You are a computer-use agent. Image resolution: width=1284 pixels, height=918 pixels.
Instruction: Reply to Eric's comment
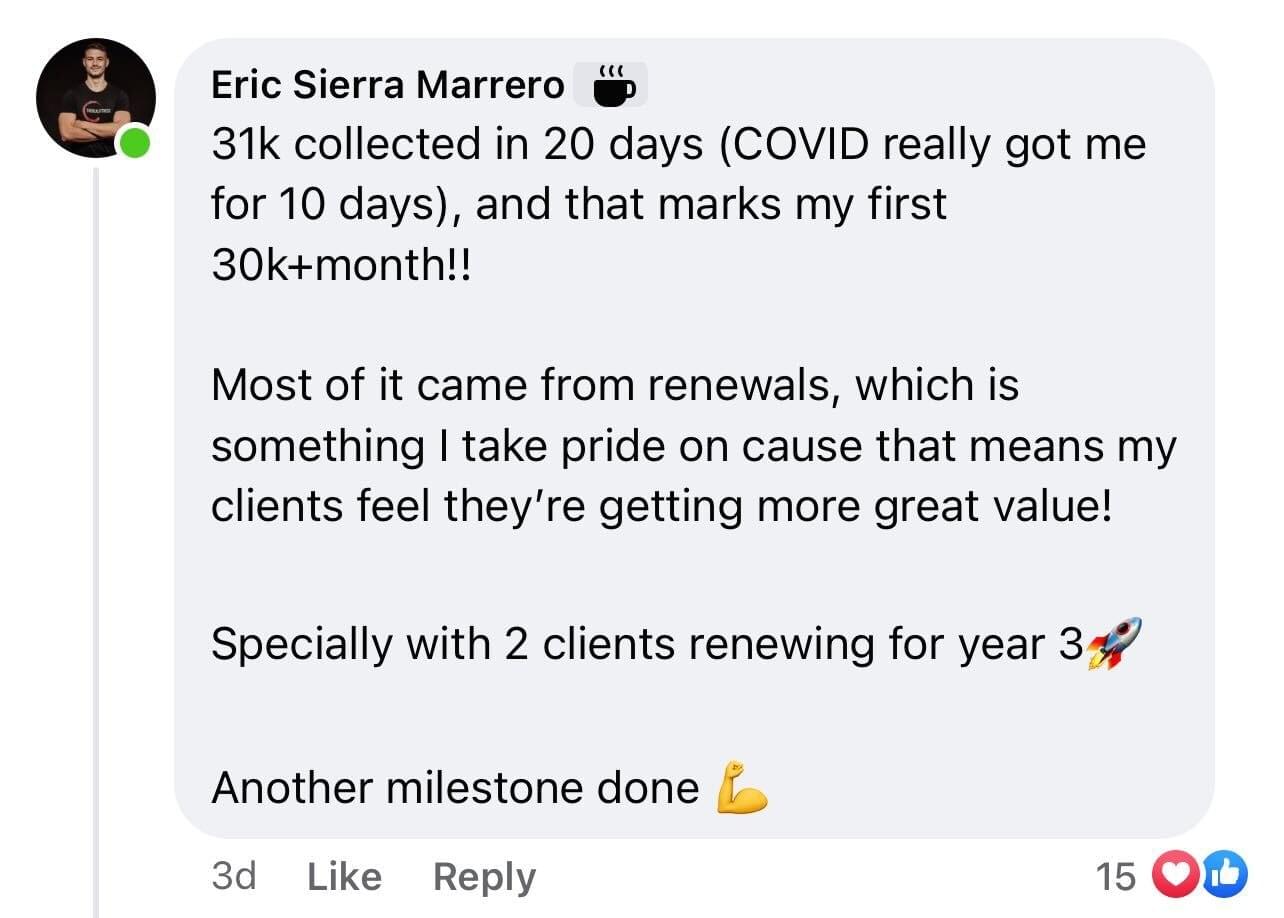click(484, 877)
